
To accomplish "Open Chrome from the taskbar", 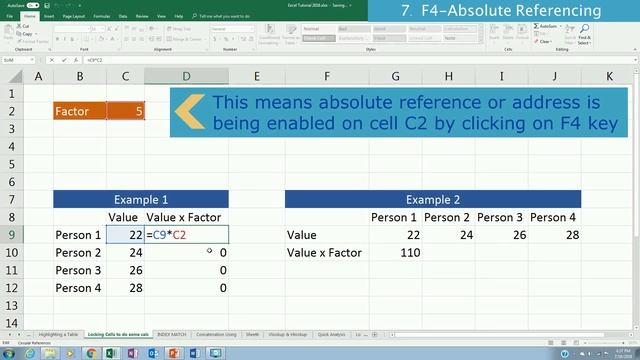I will [x=91, y=353].
